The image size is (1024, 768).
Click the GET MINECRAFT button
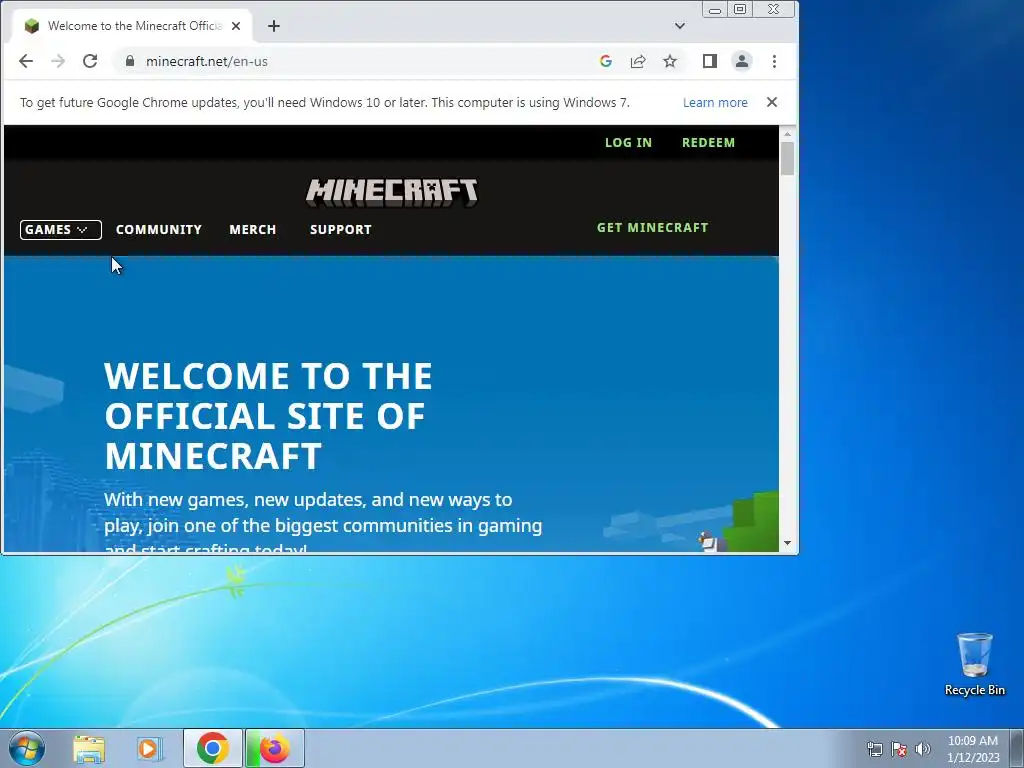pyautogui.click(x=652, y=227)
